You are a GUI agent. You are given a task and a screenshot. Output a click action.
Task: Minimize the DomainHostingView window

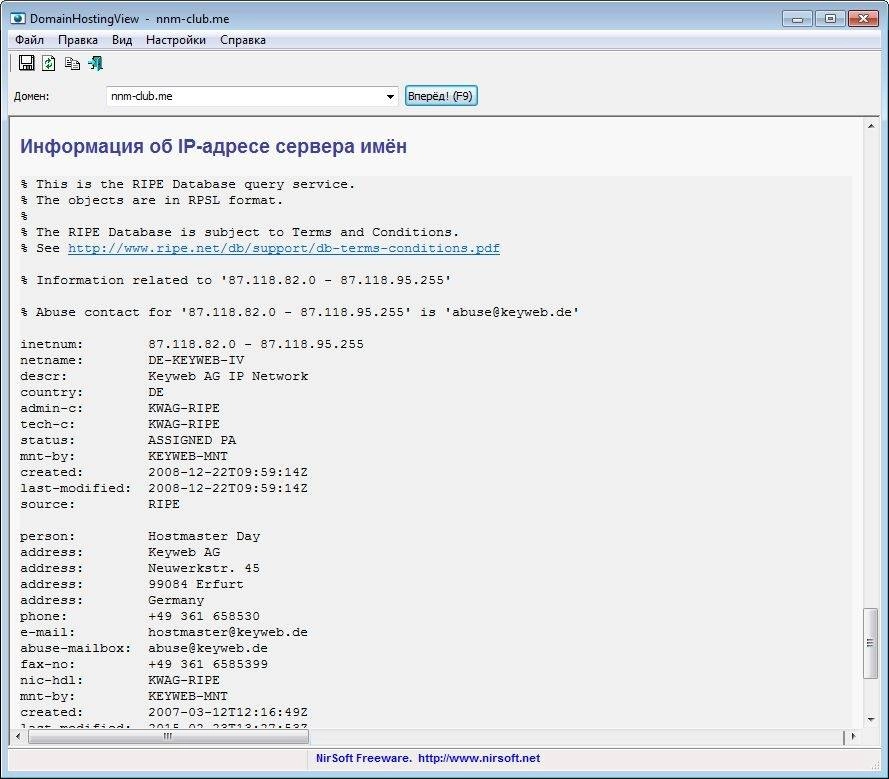797,19
